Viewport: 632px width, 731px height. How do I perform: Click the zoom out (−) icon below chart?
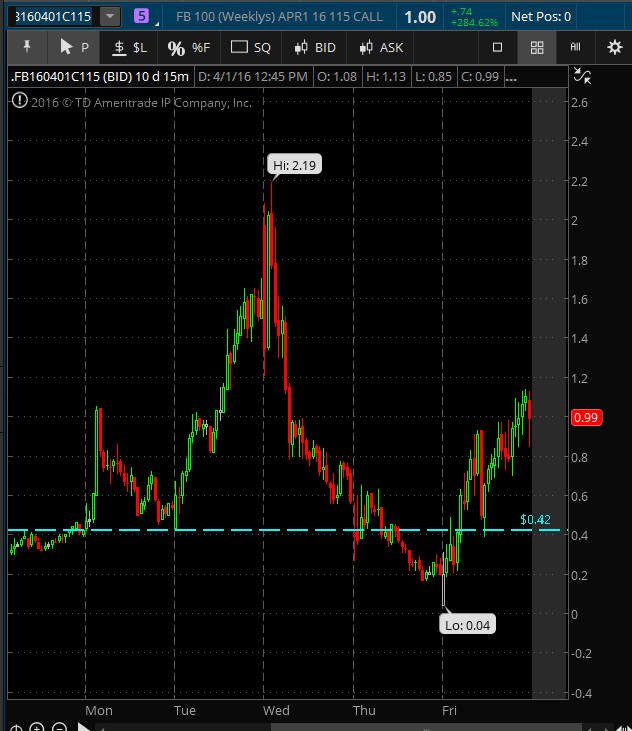pyautogui.click(x=59, y=727)
